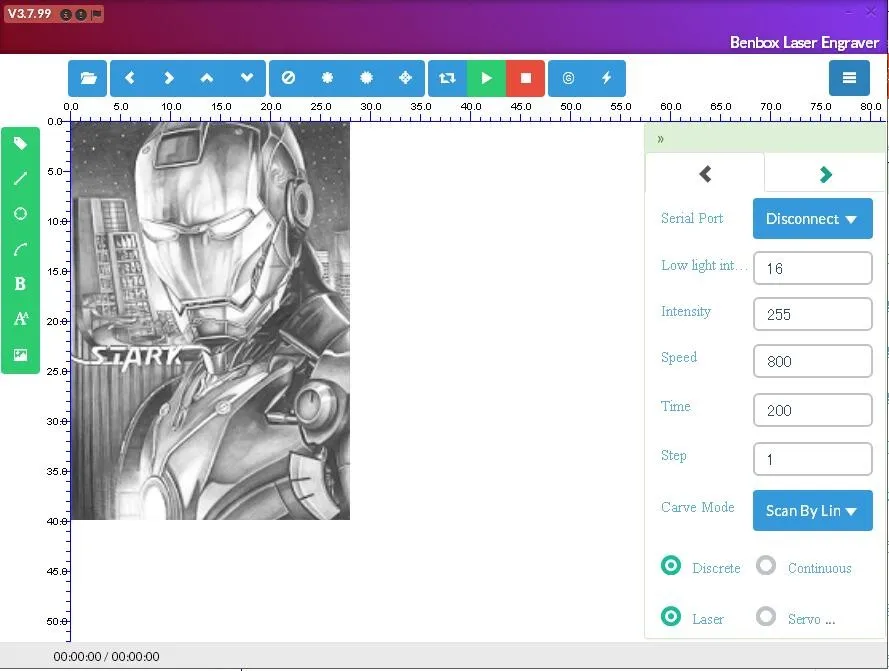Move laser down with down arrow button
Image resolution: width=889 pixels, height=671 pixels.
[247, 78]
